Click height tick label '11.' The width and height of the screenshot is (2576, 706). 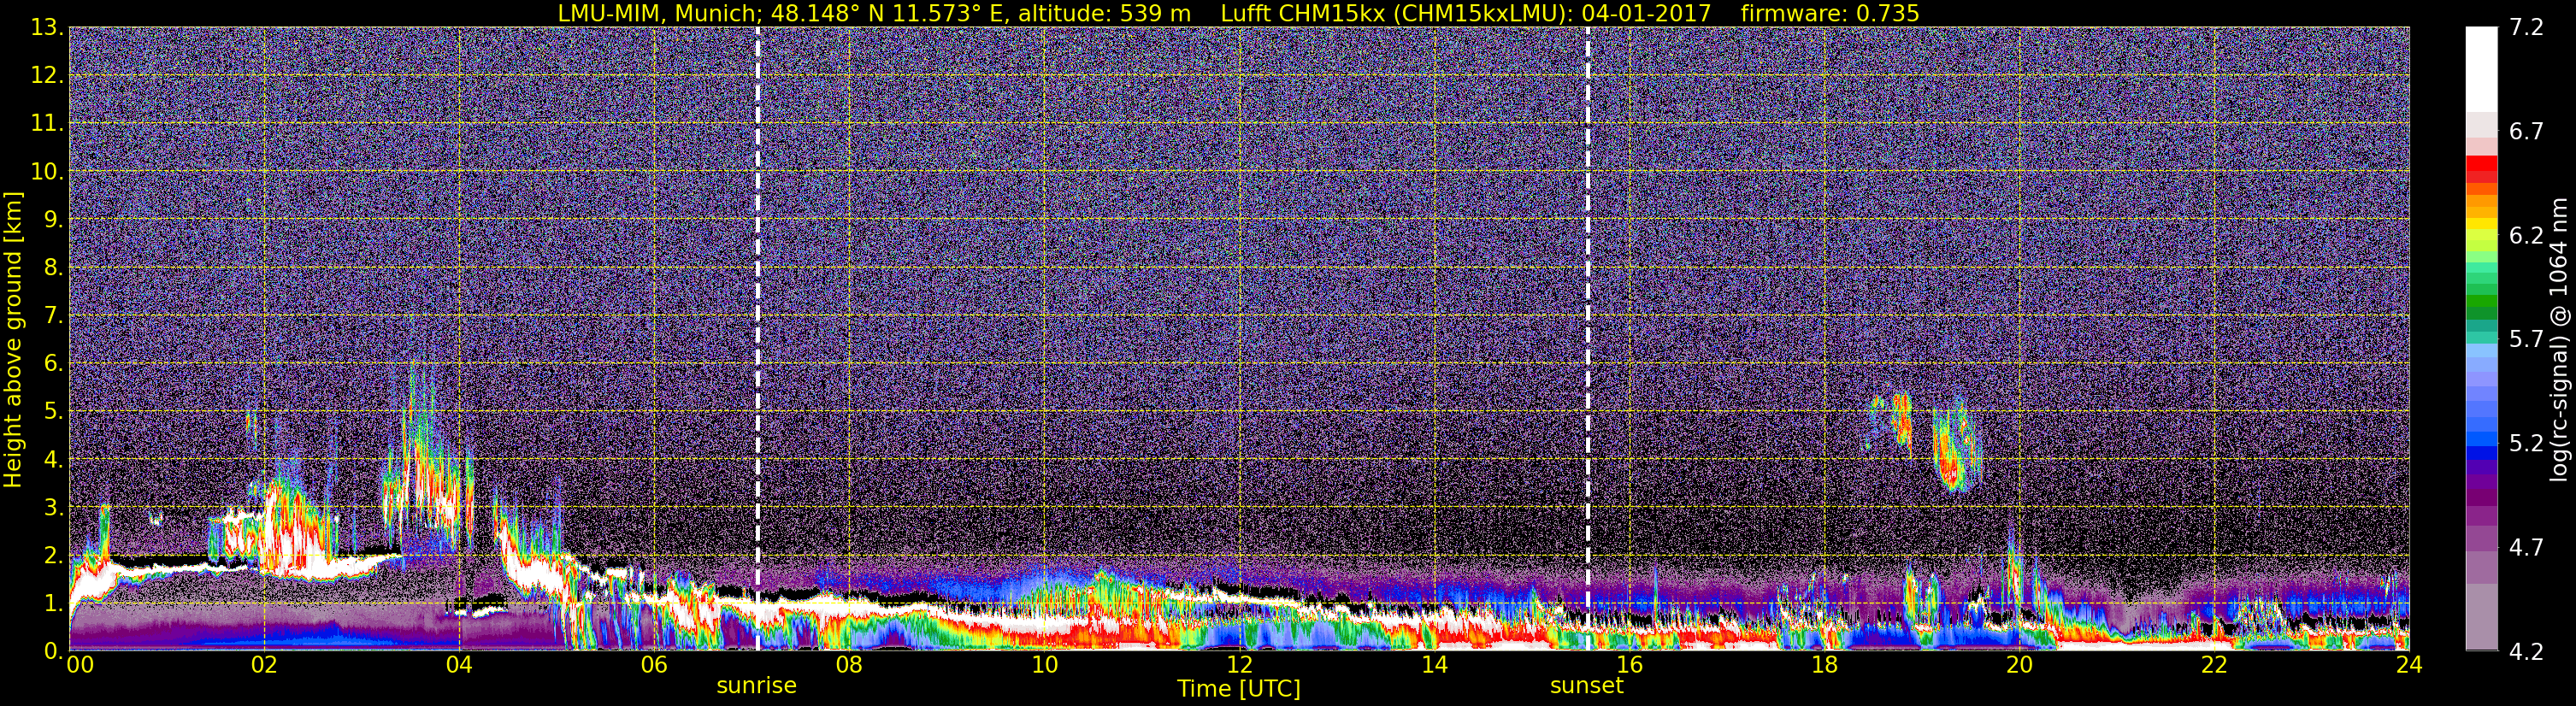click(x=47, y=123)
